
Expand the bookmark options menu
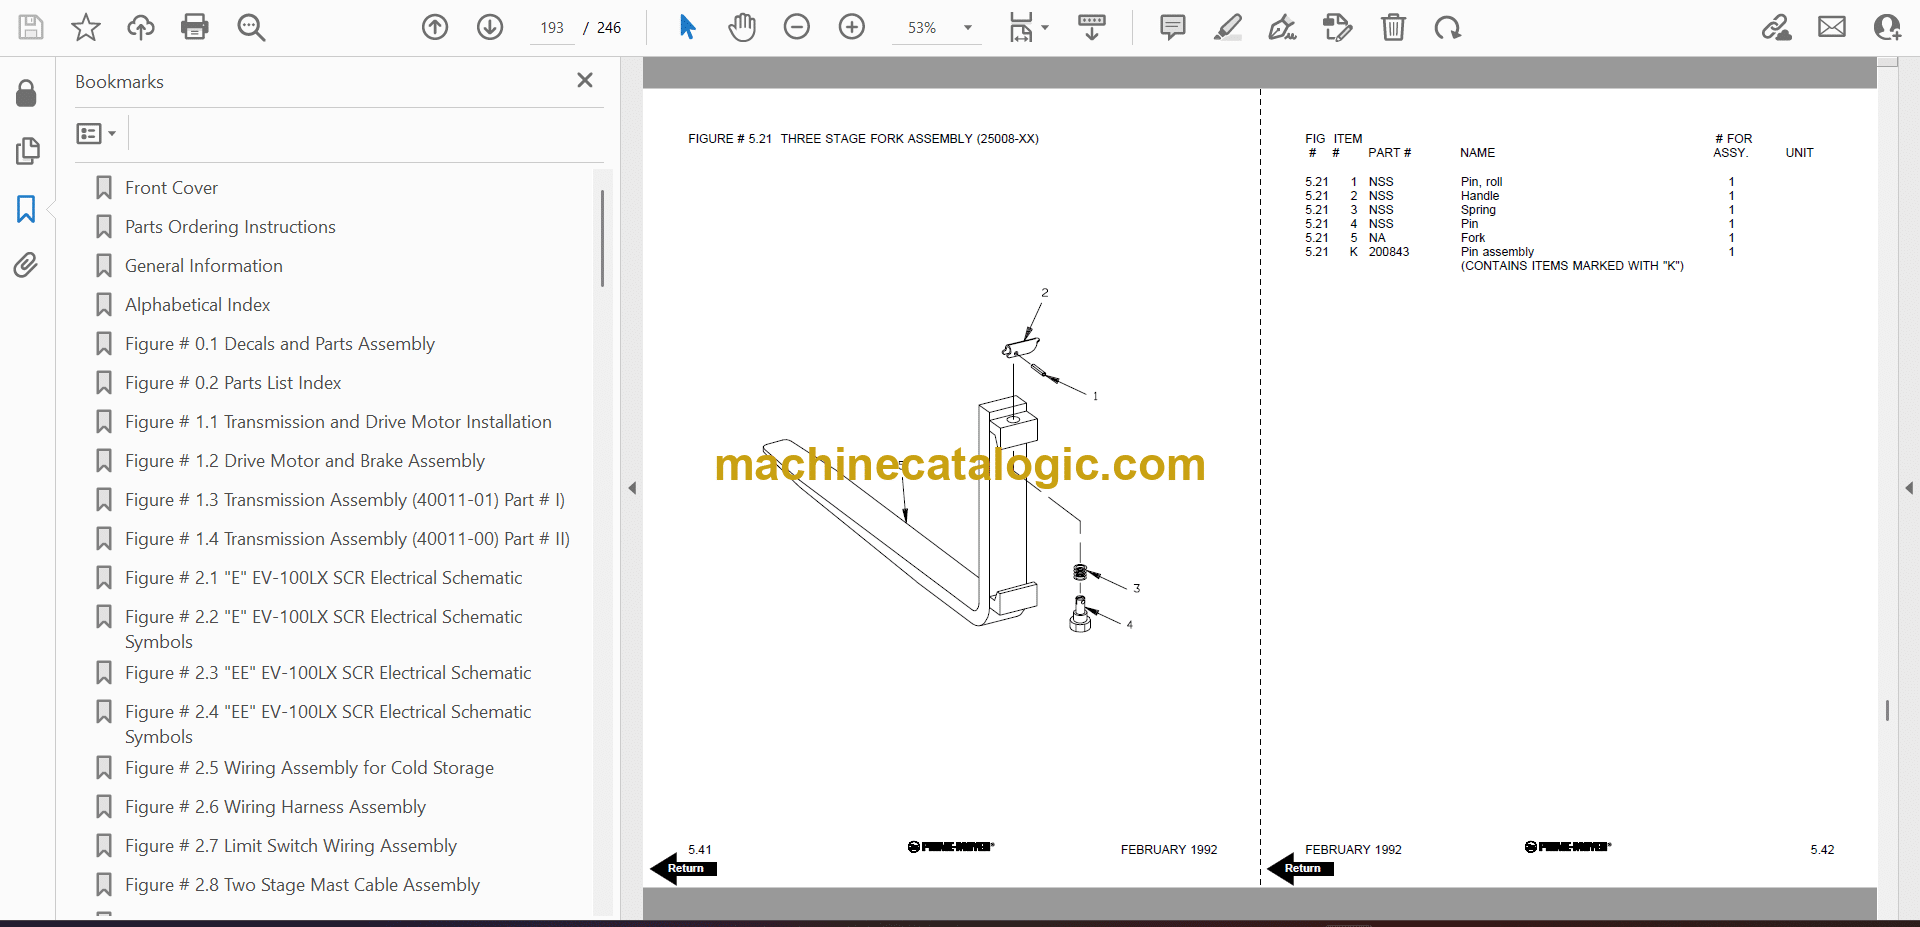97,133
